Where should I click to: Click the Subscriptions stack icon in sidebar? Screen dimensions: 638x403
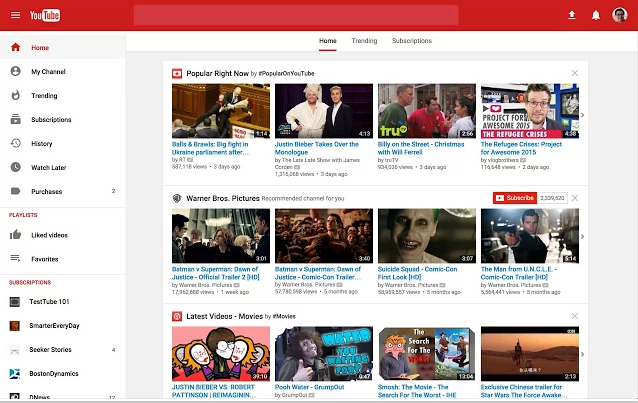click(15, 119)
